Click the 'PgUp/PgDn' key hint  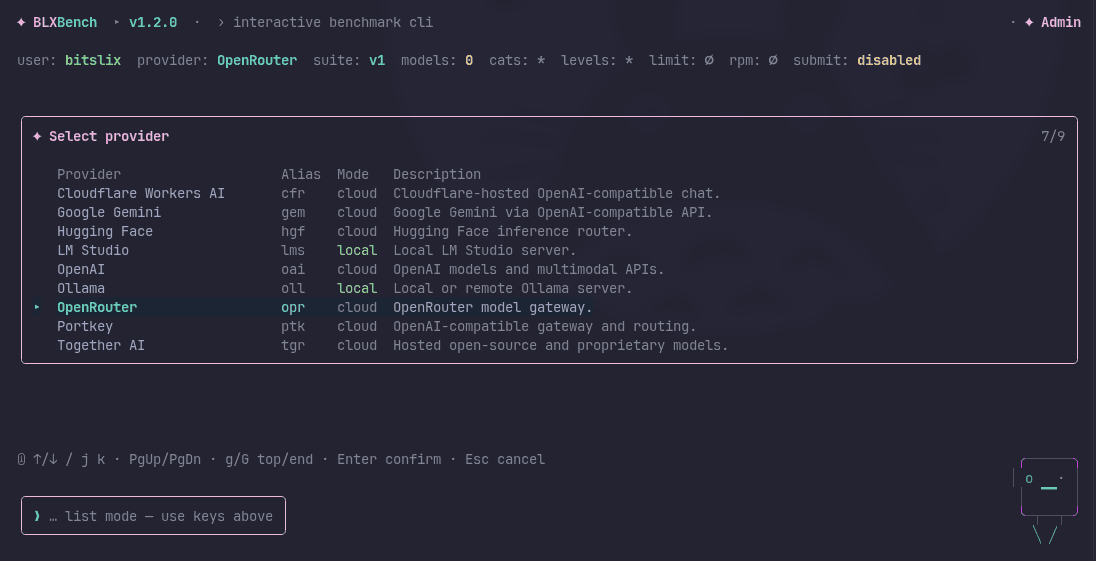165,460
